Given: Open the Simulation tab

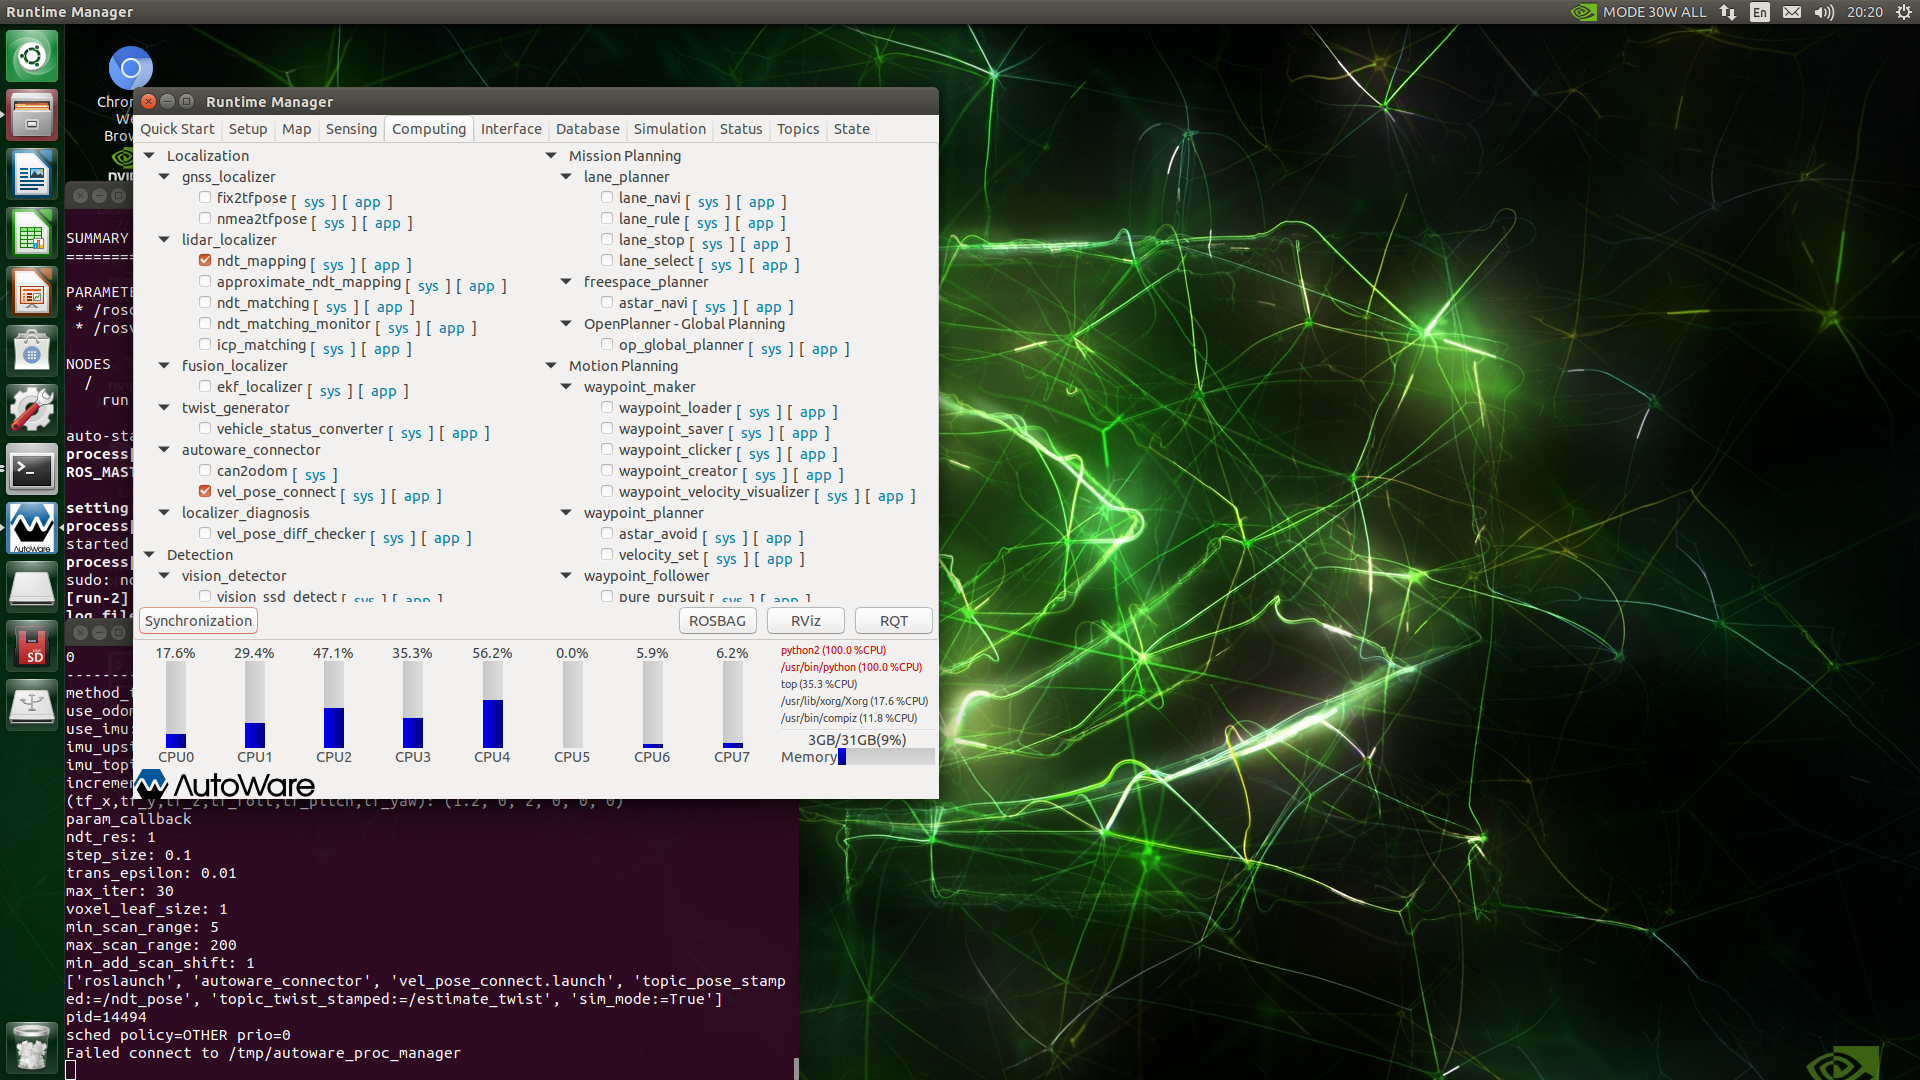Looking at the screenshot, I should pyautogui.click(x=669, y=129).
